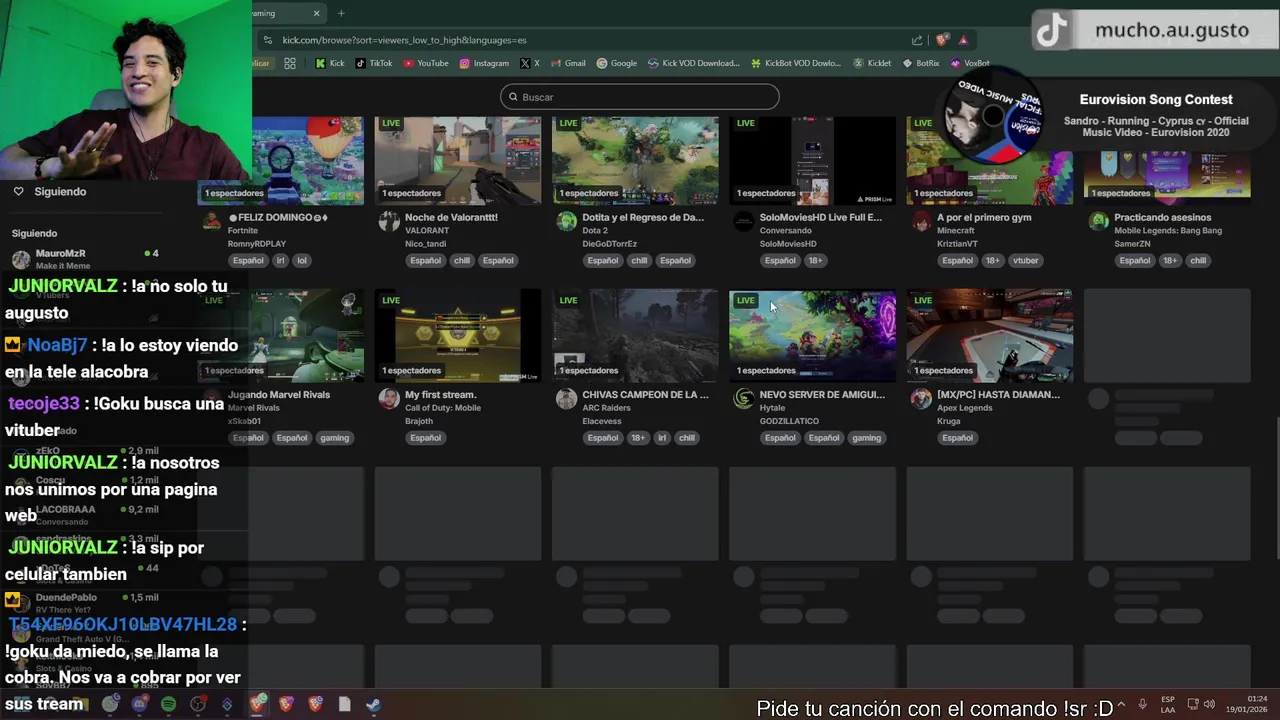Image resolution: width=1280 pixels, height=720 pixels.
Task: Select 18+ tag under SoloMoviesHD stream
Action: (815, 260)
